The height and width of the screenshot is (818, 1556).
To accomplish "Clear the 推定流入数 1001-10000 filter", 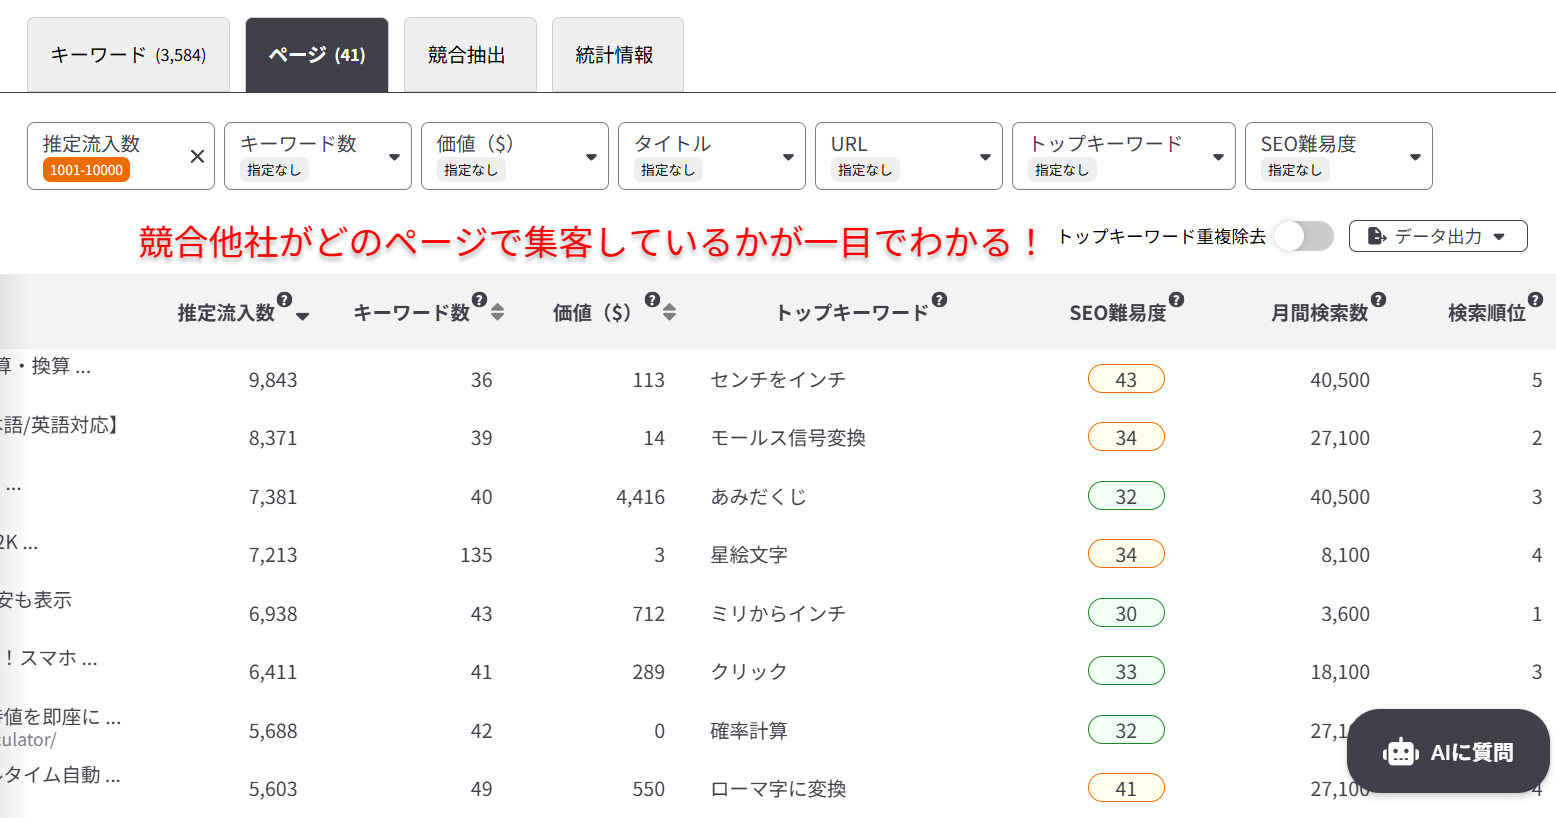I will 197,156.
